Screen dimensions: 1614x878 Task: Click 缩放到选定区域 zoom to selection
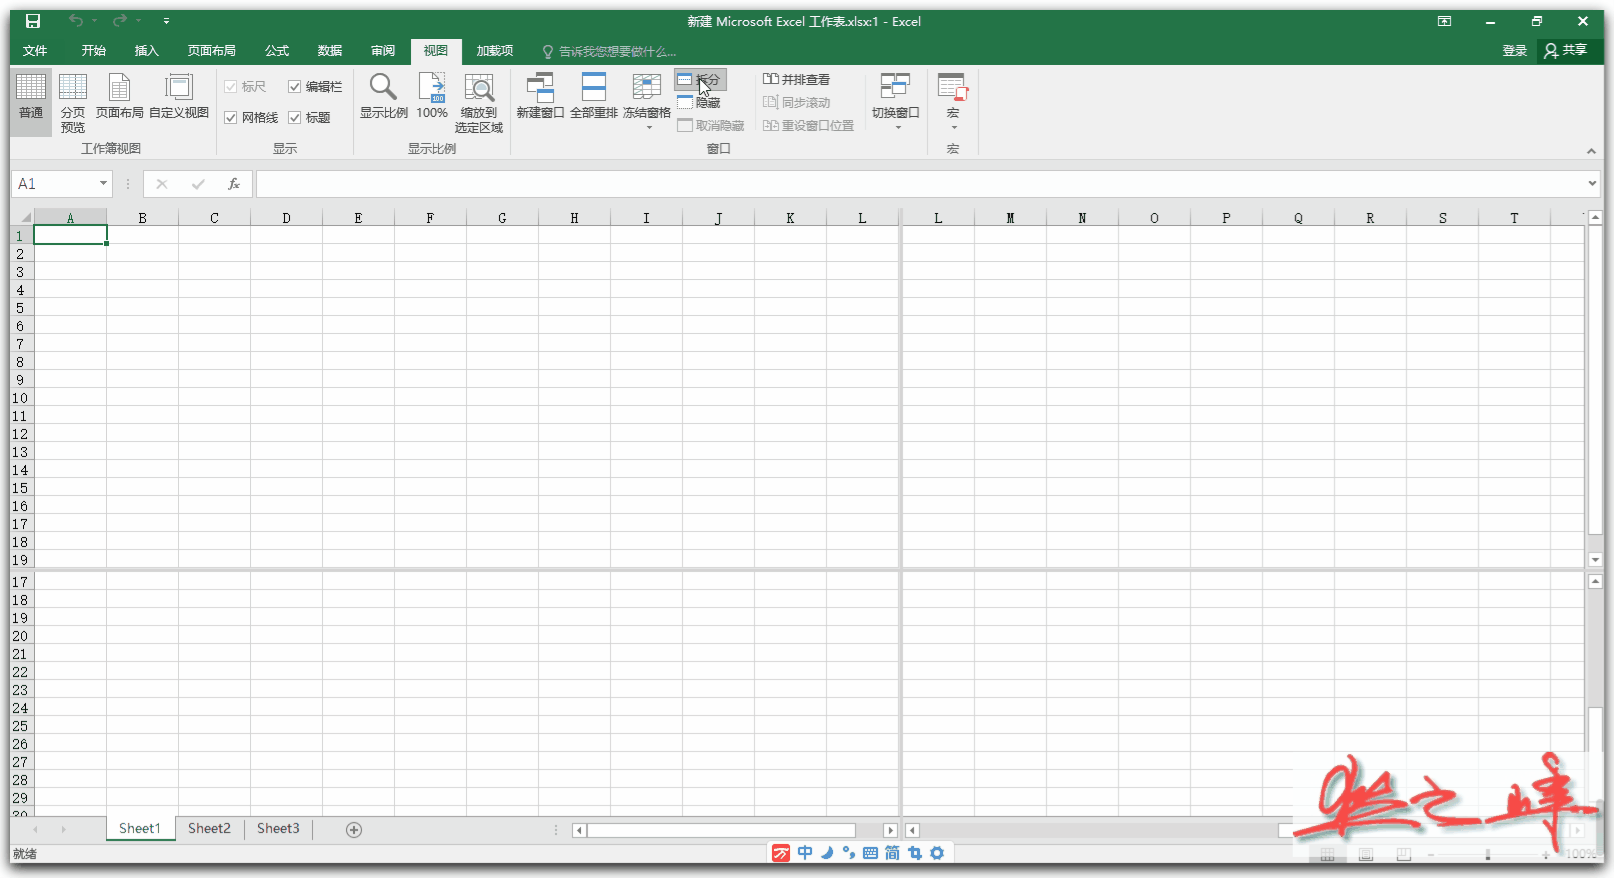479,103
